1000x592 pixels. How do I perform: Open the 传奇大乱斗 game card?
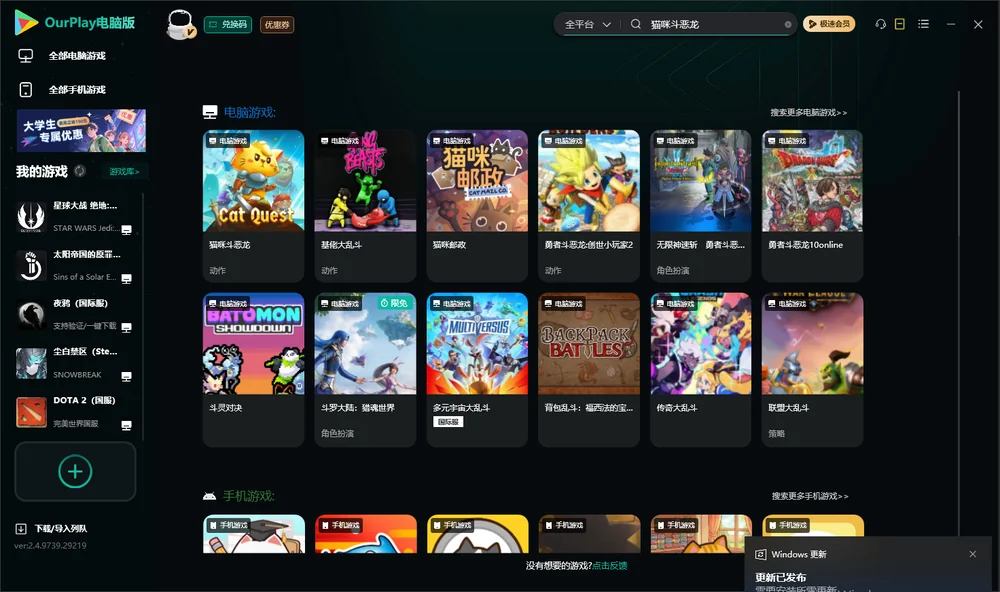(x=701, y=369)
